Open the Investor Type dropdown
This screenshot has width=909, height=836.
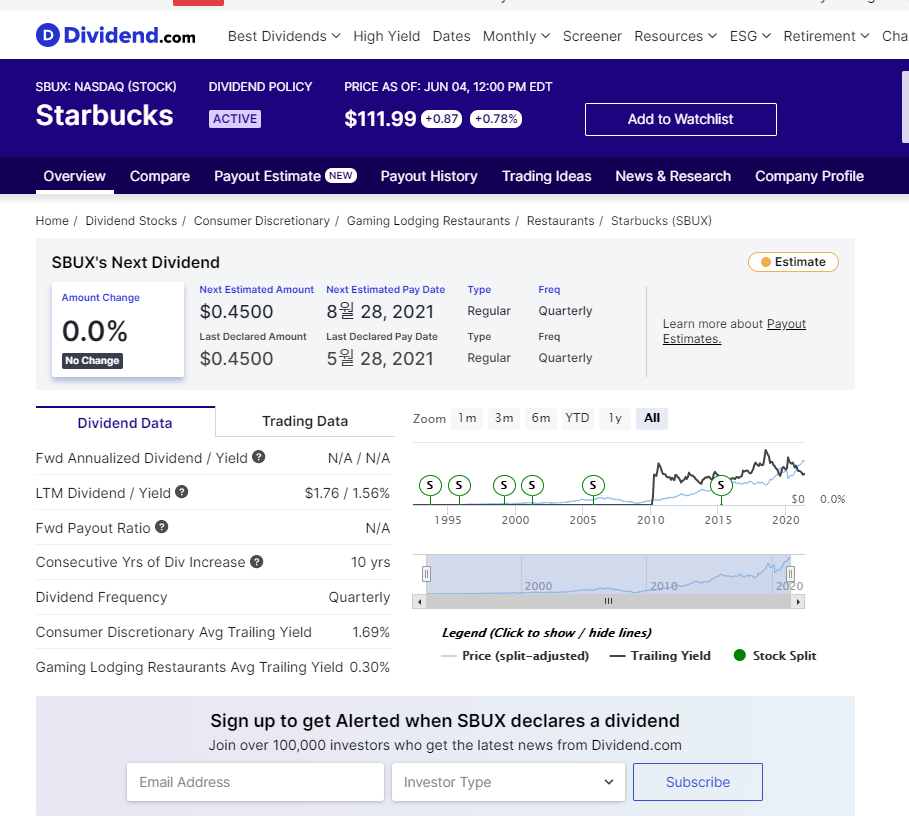click(x=508, y=782)
